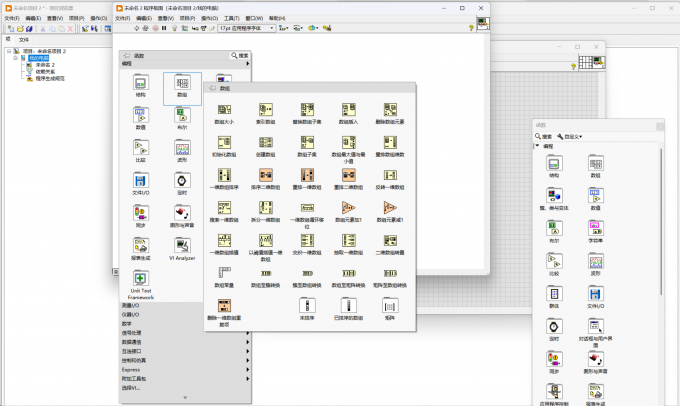Open the 帮助(H) menu

click(277, 18)
